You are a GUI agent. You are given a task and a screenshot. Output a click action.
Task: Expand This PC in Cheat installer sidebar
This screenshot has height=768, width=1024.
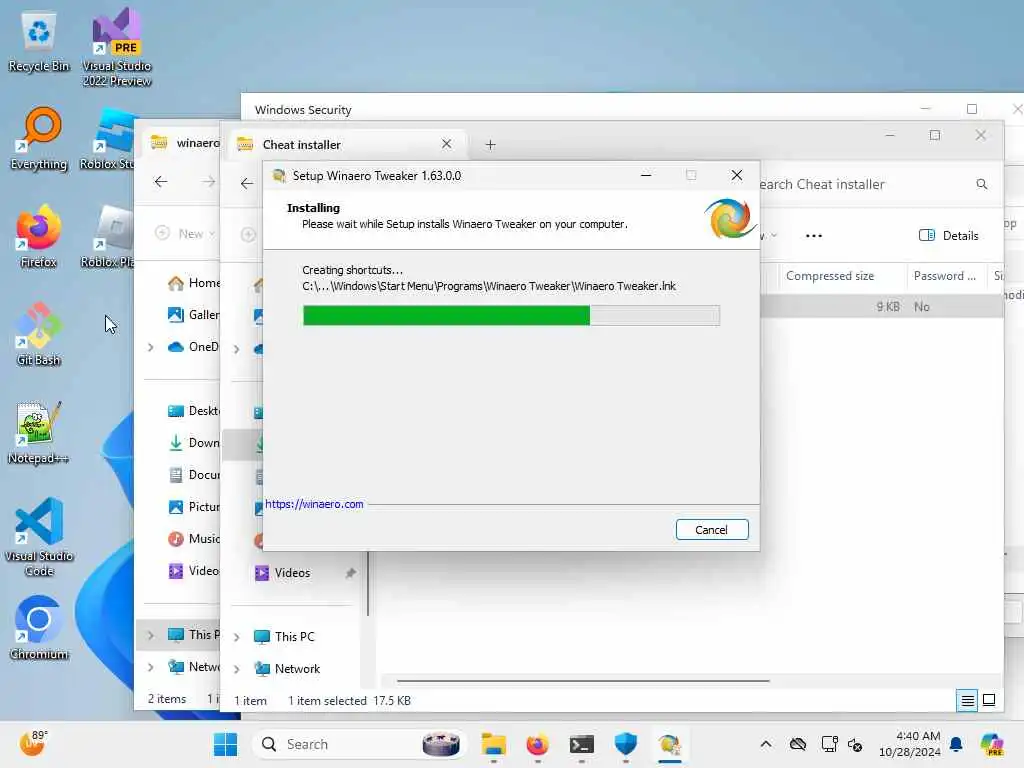pyautogui.click(x=237, y=637)
